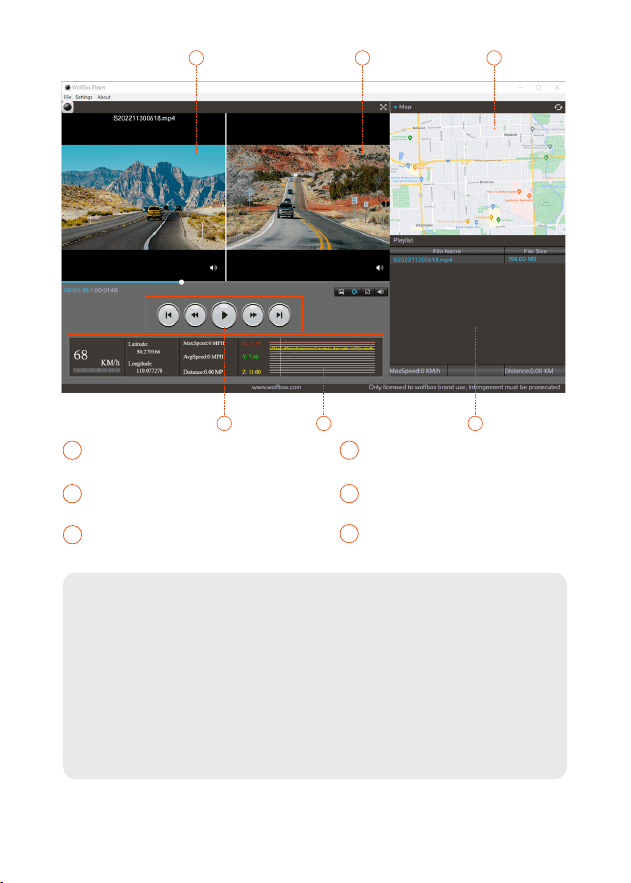Click the volume speaker icon in the small toolbar
631x883 pixels.
(381, 292)
